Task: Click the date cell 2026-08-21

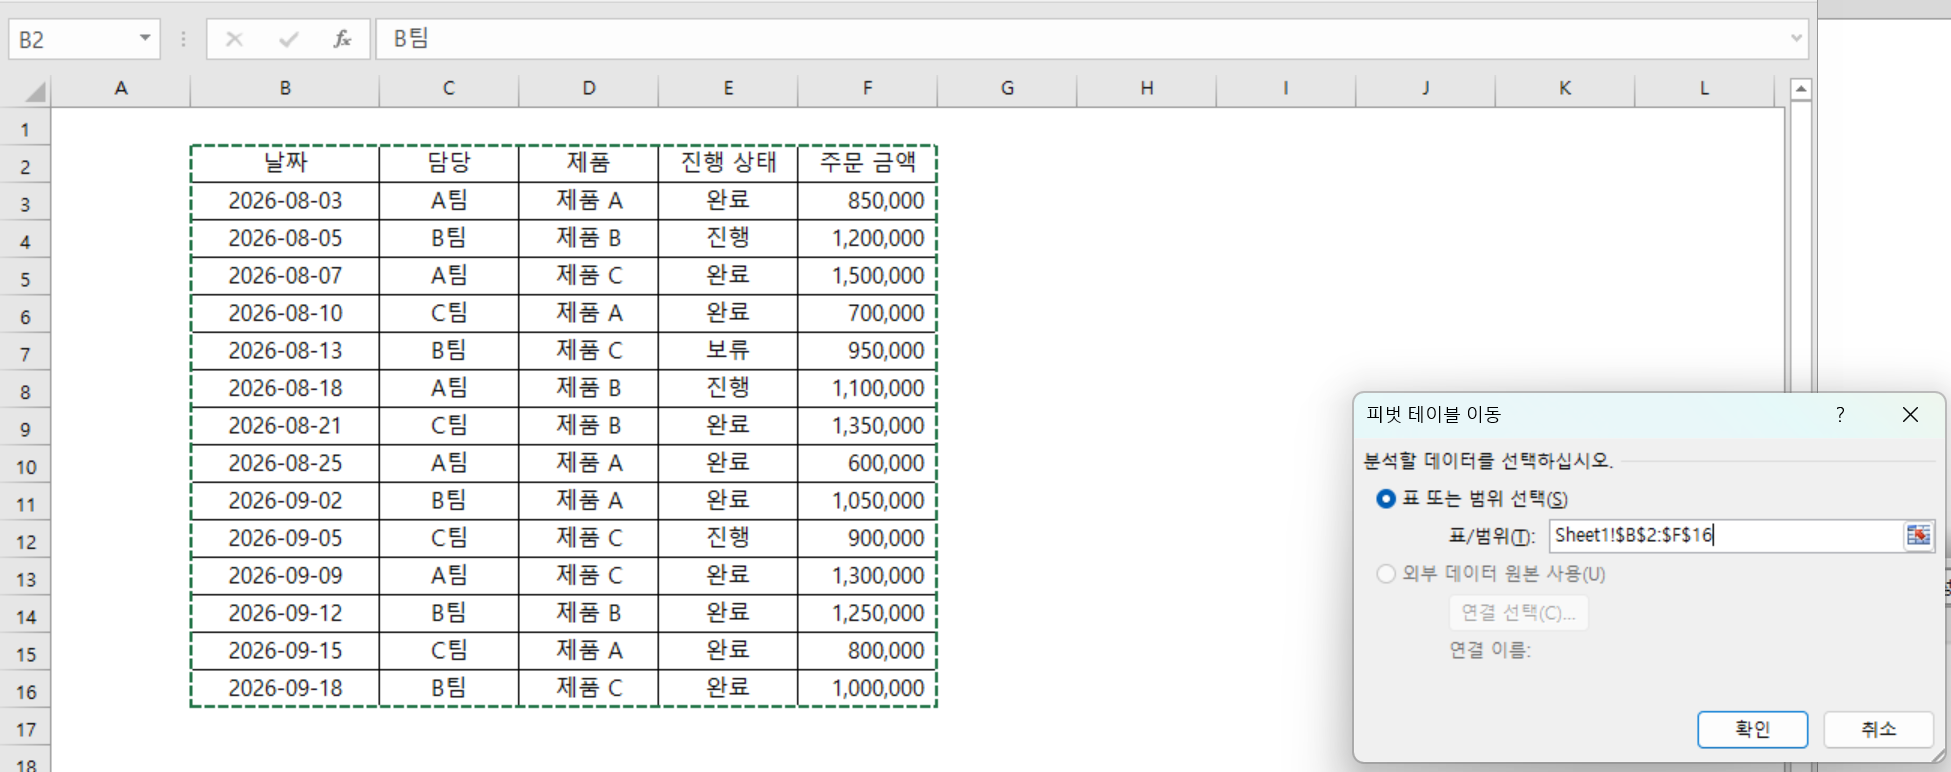Action: click(x=285, y=426)
